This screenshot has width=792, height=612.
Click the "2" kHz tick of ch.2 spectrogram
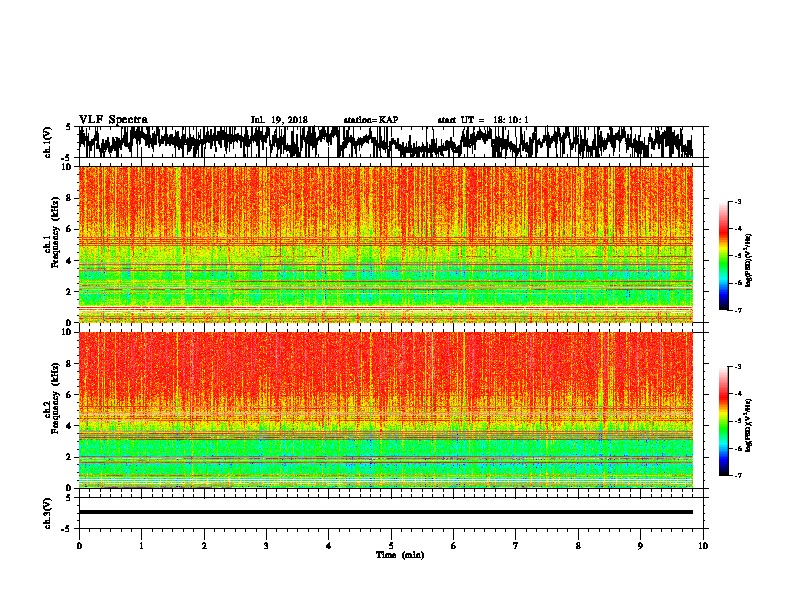(x=70, y=457)
